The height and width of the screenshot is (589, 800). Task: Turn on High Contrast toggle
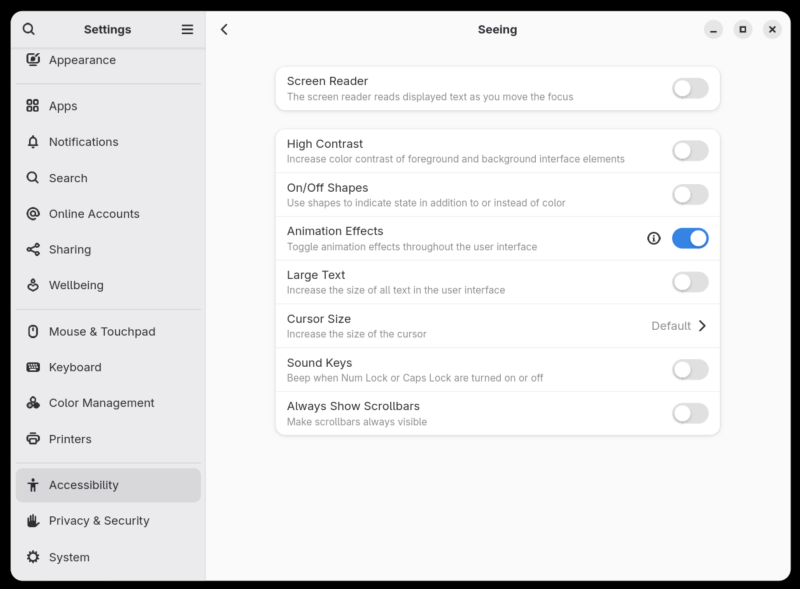point(690,151)
